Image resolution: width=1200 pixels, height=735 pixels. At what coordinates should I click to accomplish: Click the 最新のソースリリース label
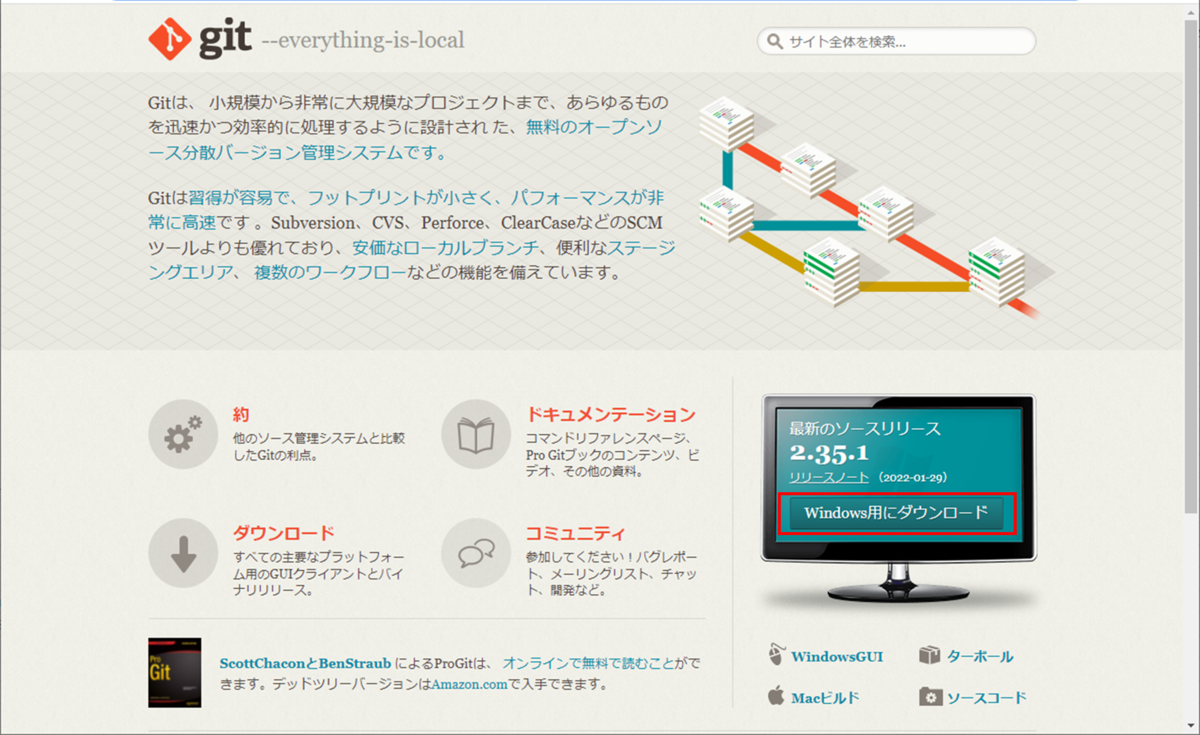coord(865,428)
